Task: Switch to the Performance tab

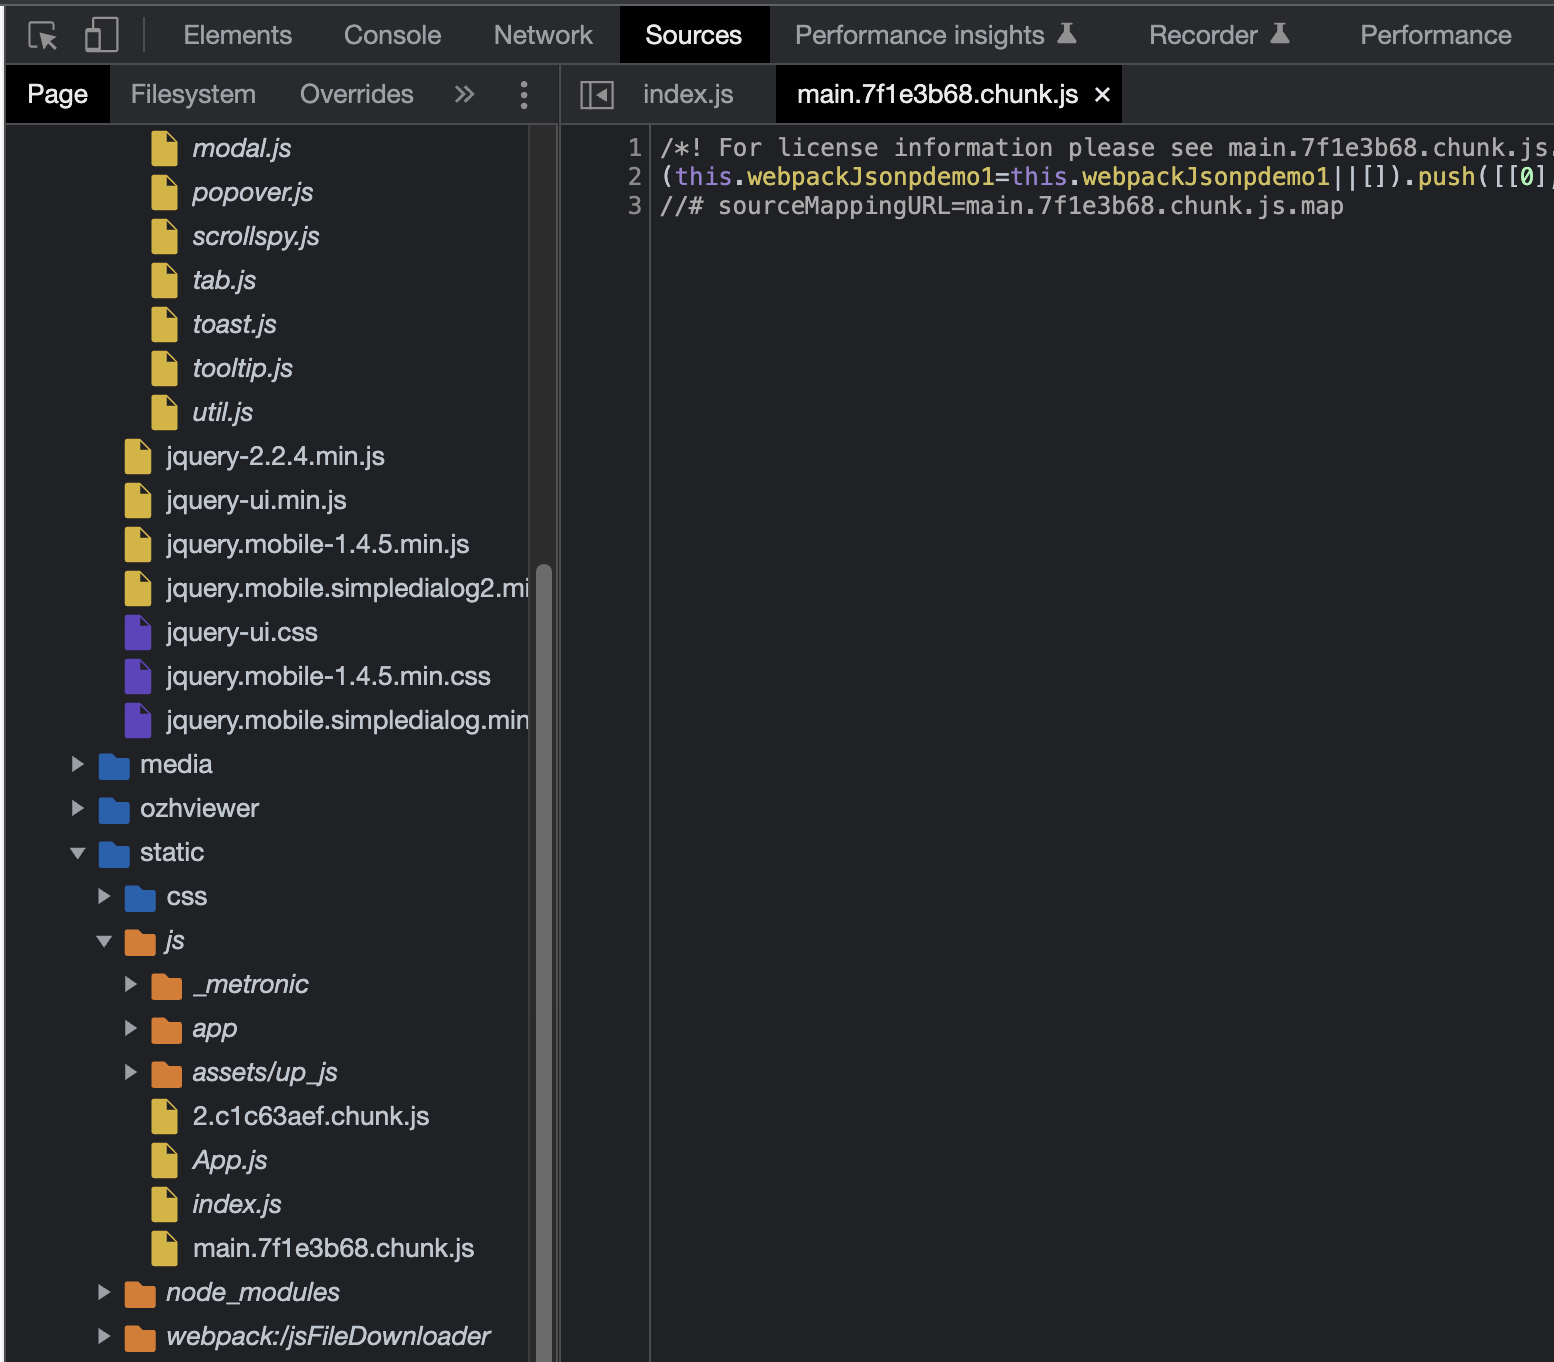Action: [1436, 35]
